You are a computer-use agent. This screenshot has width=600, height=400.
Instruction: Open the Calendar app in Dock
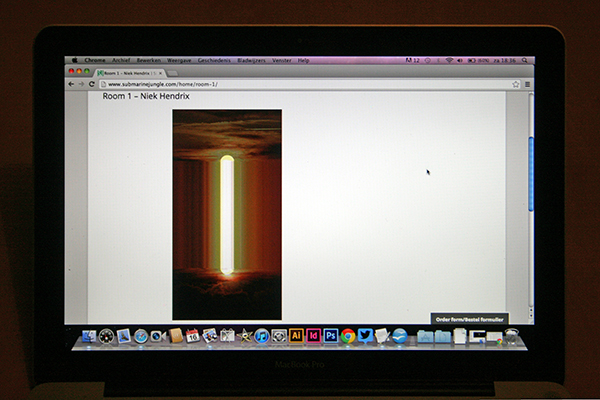(192, 336)
